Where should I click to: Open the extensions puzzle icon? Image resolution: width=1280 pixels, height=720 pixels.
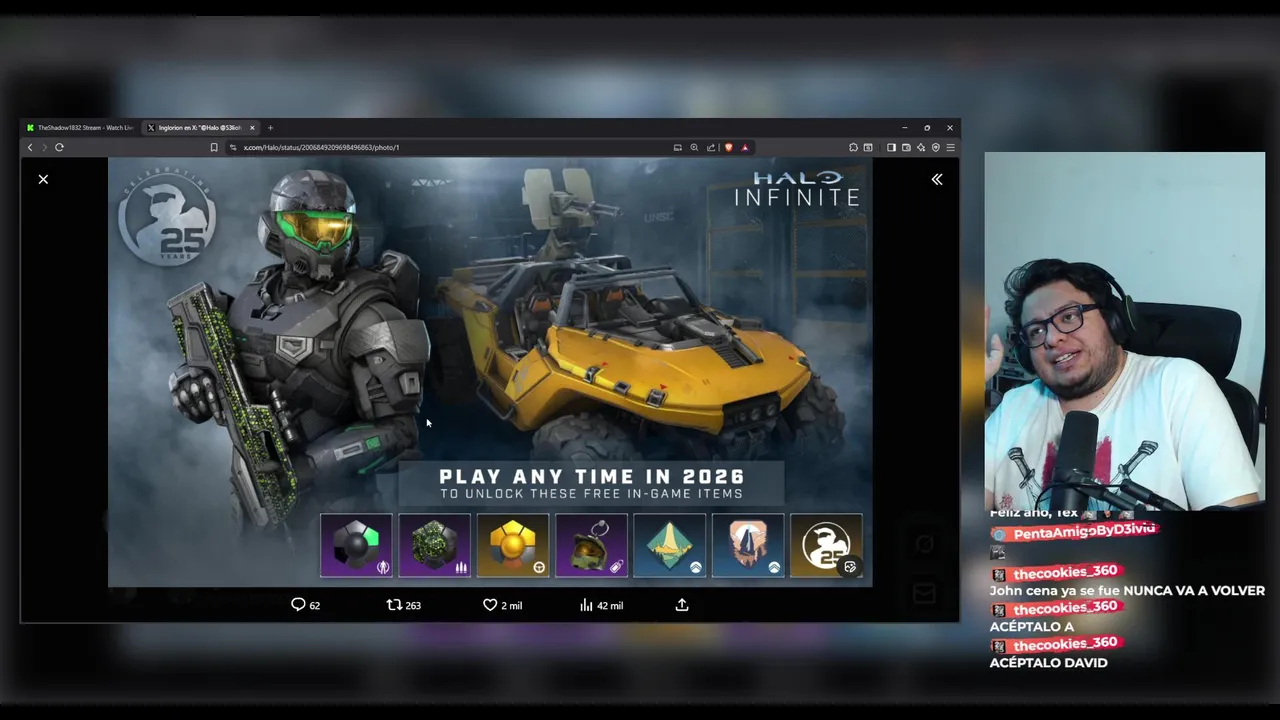pos(853,147)
